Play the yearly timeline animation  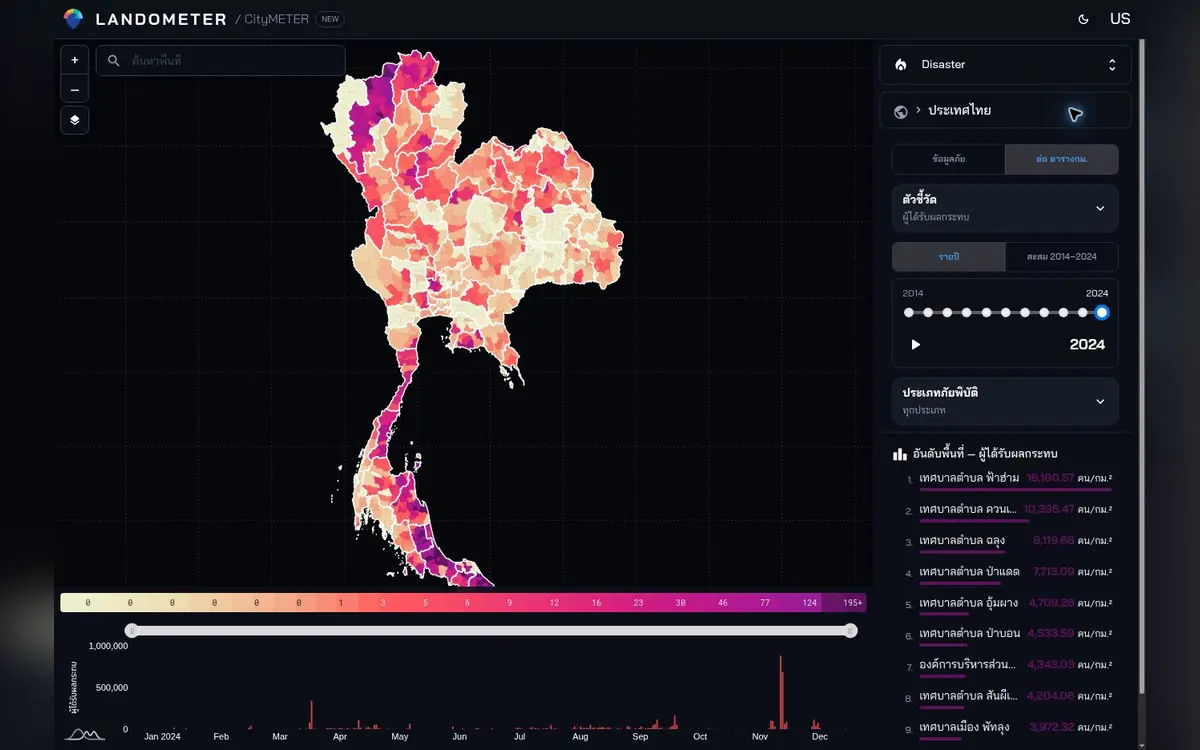coord(915,344)
